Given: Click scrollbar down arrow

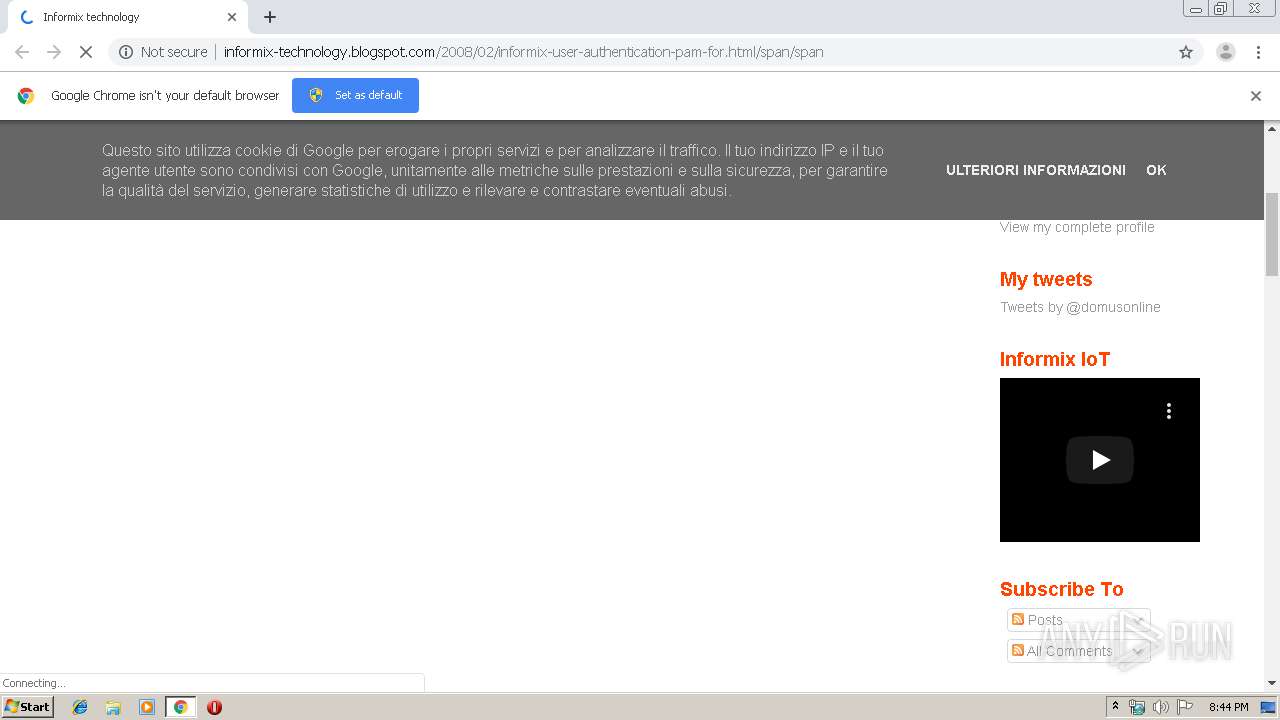Looking at the screenshot, I should coord(1272,683).
